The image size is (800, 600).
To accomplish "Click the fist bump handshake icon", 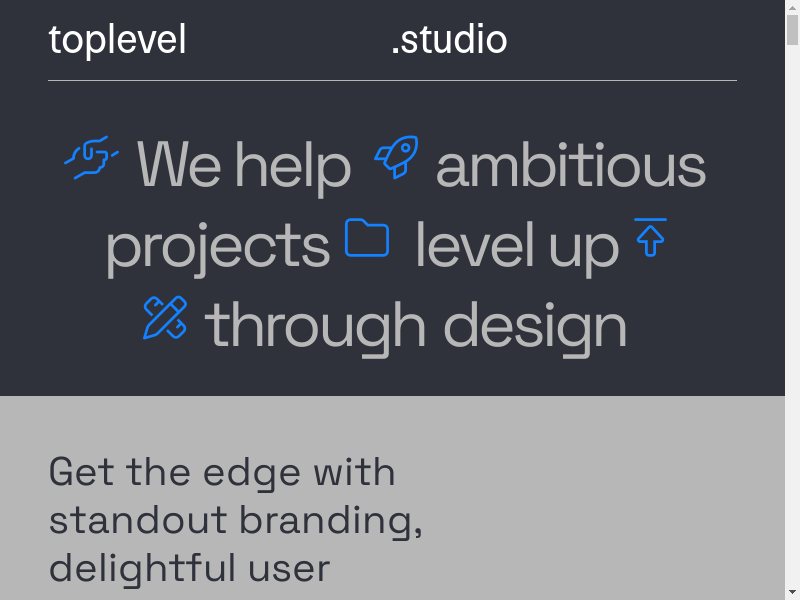I will (x=92, y=158).
